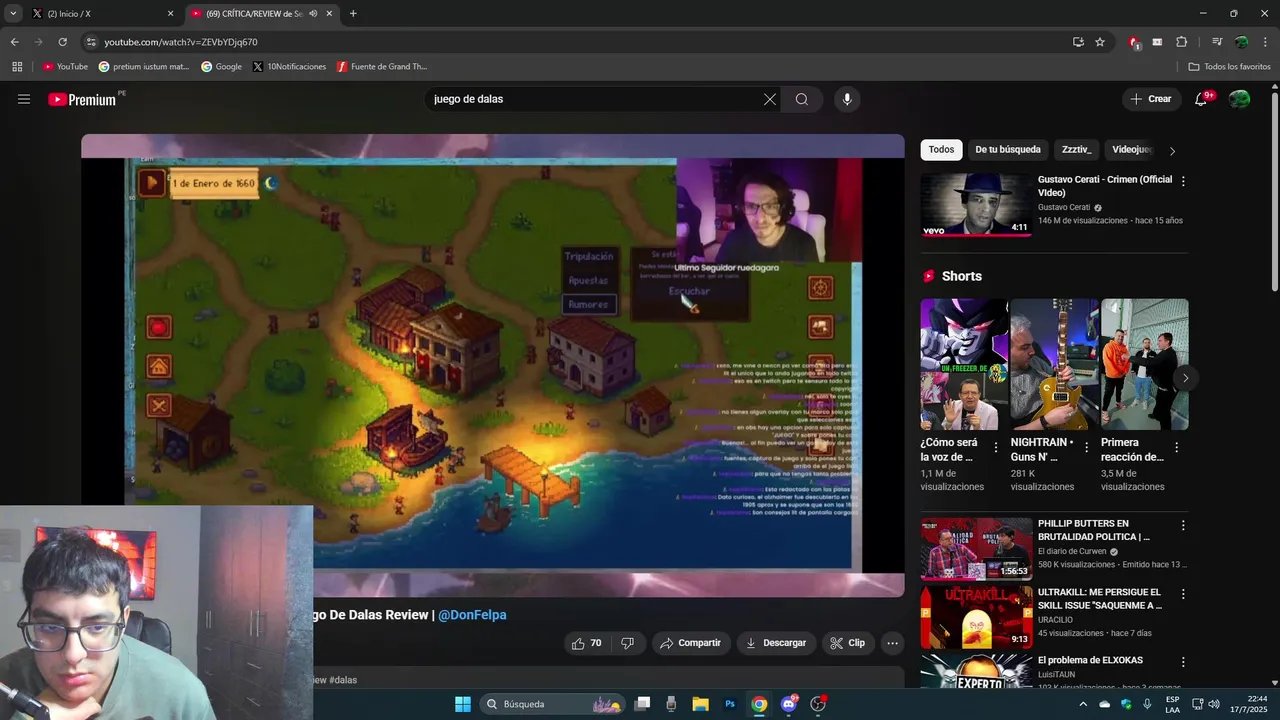The width and height of the screenshot is (1280, 720).
Task: Open Chrome extensions puzzle icon
Action: pos(1181,42)
